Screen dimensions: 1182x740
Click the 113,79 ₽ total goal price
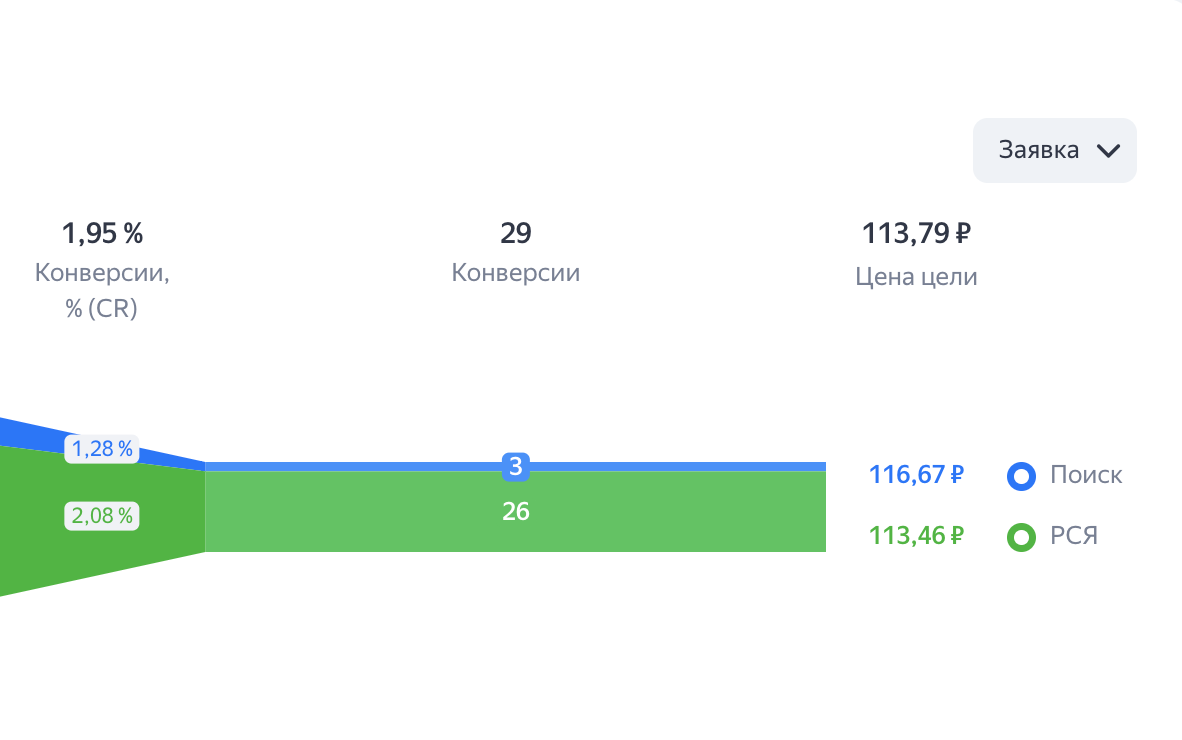click(916, 234)
